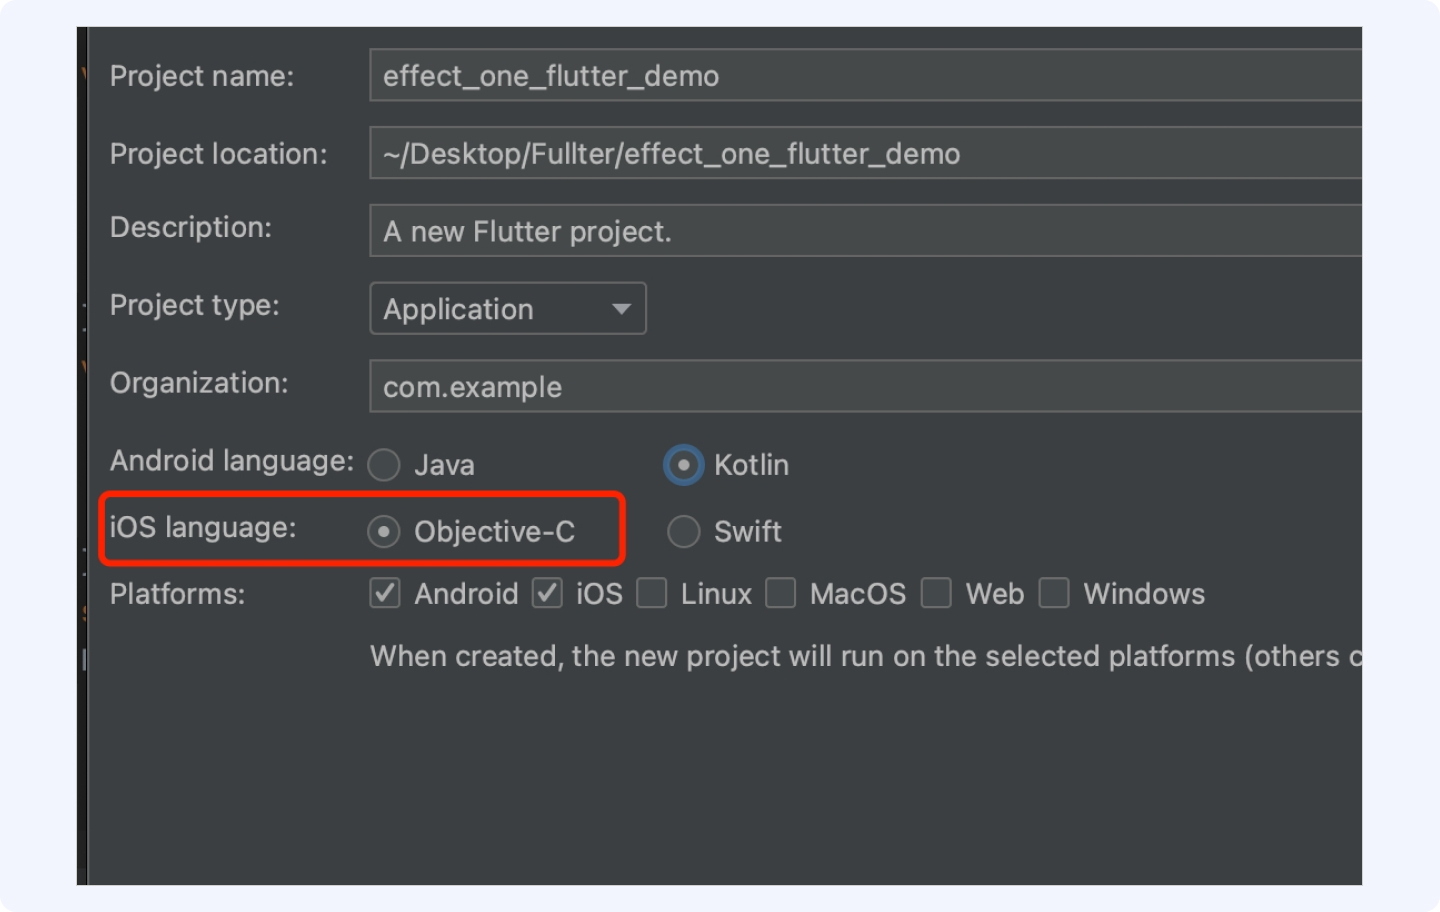Image resolution: width=1440 pixels, height=912 pixels.
Task: Enable the Windows platform checkbox
Action: (x=1055, y=593)
